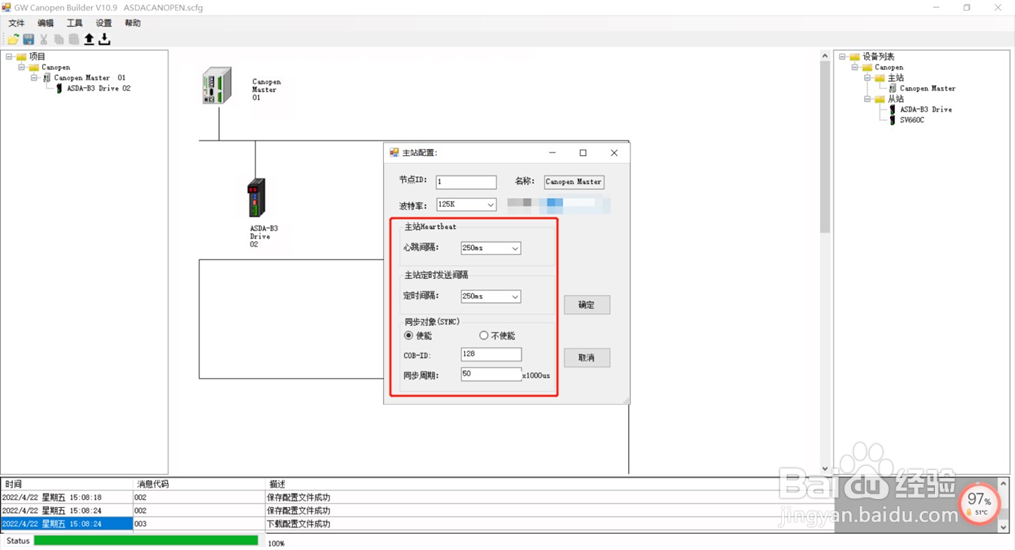Open the 心跳间隔 250ms dropdown
This screenshot has height=550, width=1015.
point(515,248)
